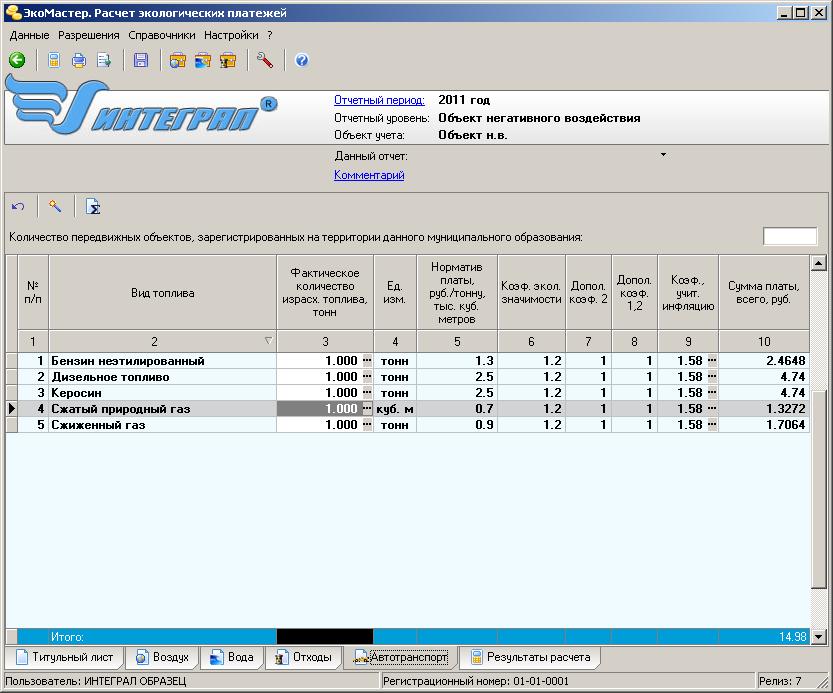Click the vehicle count input field
The height and width of the screenshot is (693, 833).
click(x=790, y=237)
